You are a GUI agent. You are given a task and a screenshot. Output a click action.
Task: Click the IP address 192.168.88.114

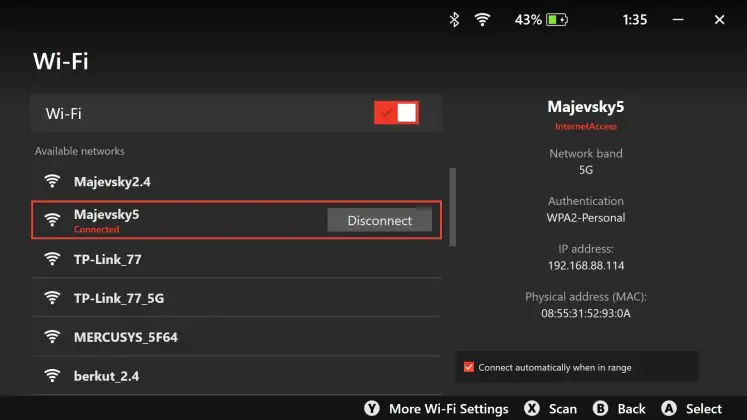point(585,265)
